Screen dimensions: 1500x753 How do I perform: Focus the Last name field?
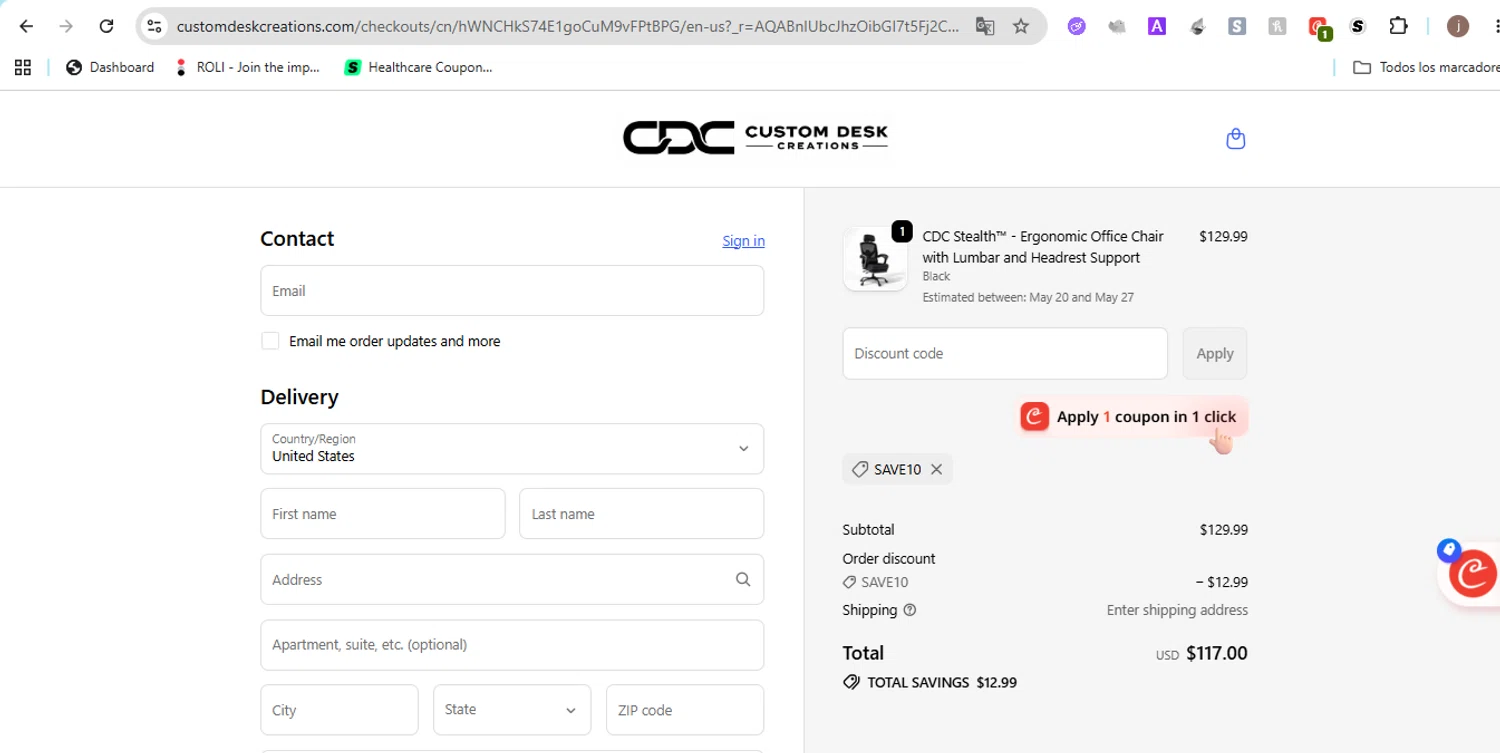pos(642,514)
